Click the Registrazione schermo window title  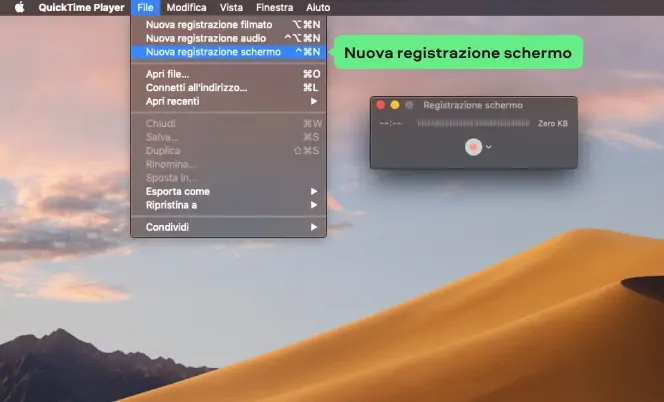[x=473, y=105]
